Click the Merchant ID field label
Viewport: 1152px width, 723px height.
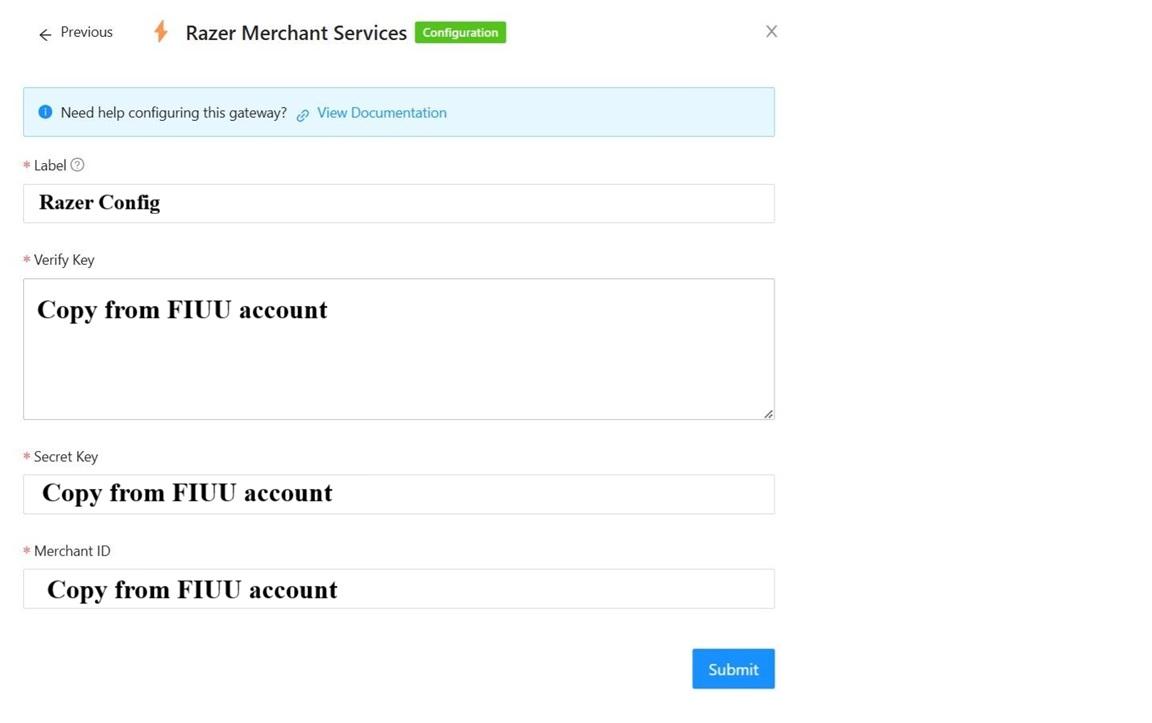click(72, 550)
